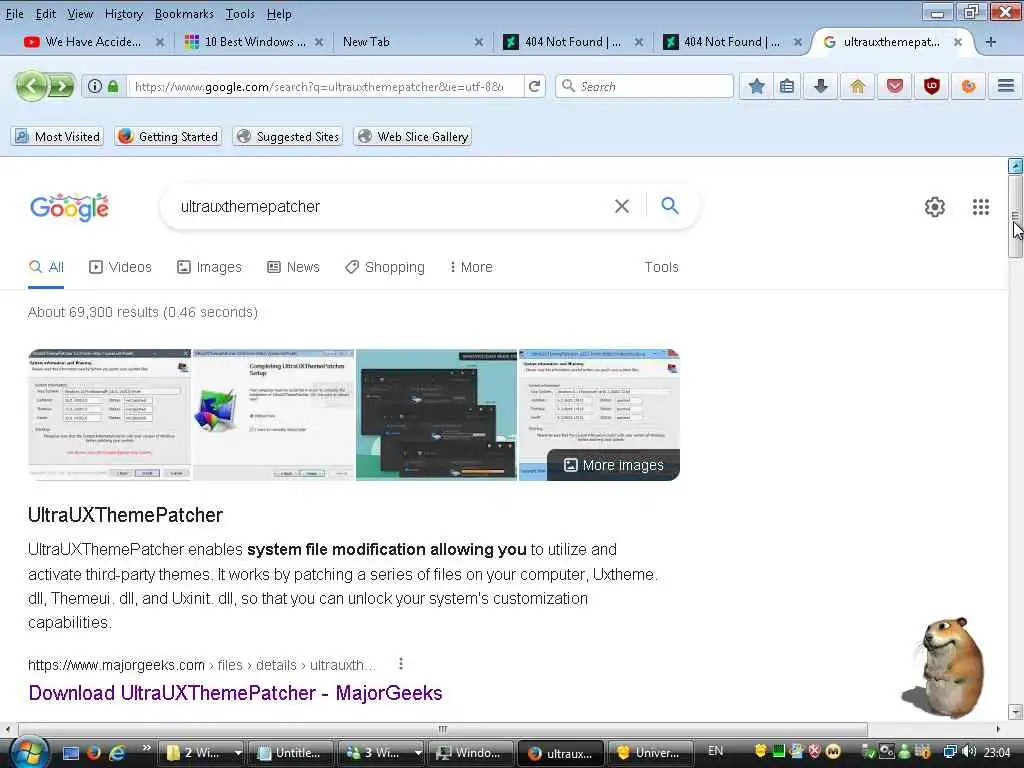
Task: Open the volume speaker tray icon
Action: (x=968, y=752)
